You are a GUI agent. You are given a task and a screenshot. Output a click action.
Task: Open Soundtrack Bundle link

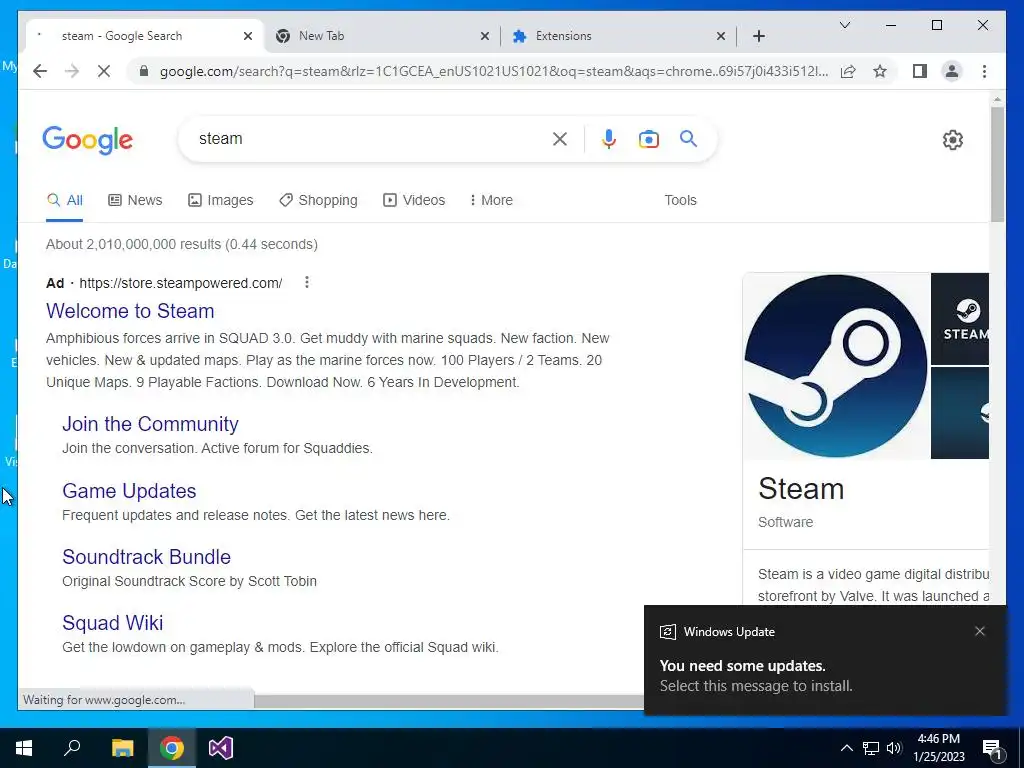(146, 556)
